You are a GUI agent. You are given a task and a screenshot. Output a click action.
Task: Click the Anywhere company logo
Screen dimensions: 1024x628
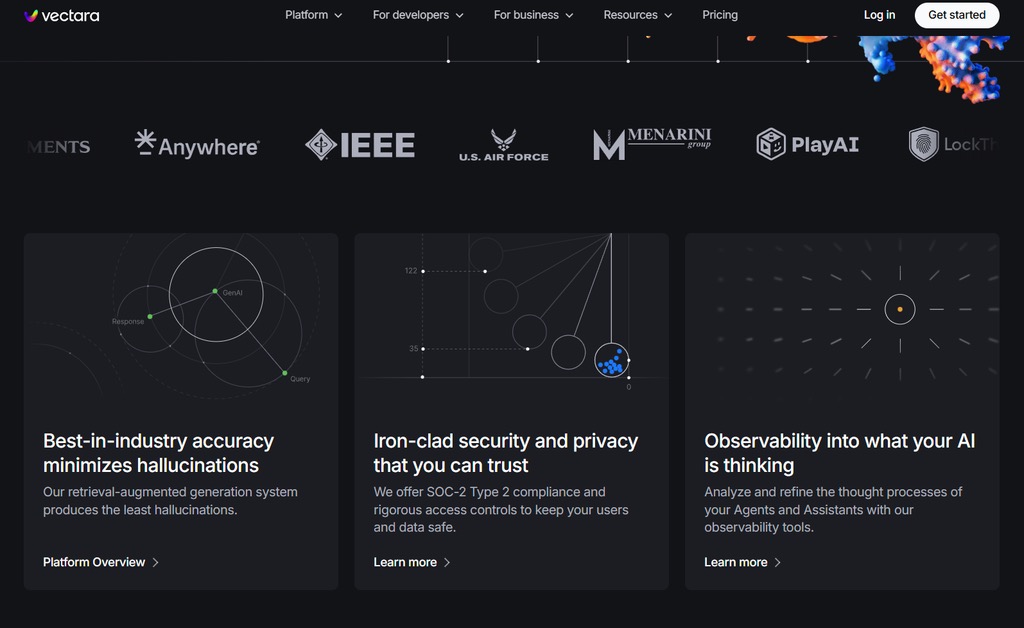[197, 145]
